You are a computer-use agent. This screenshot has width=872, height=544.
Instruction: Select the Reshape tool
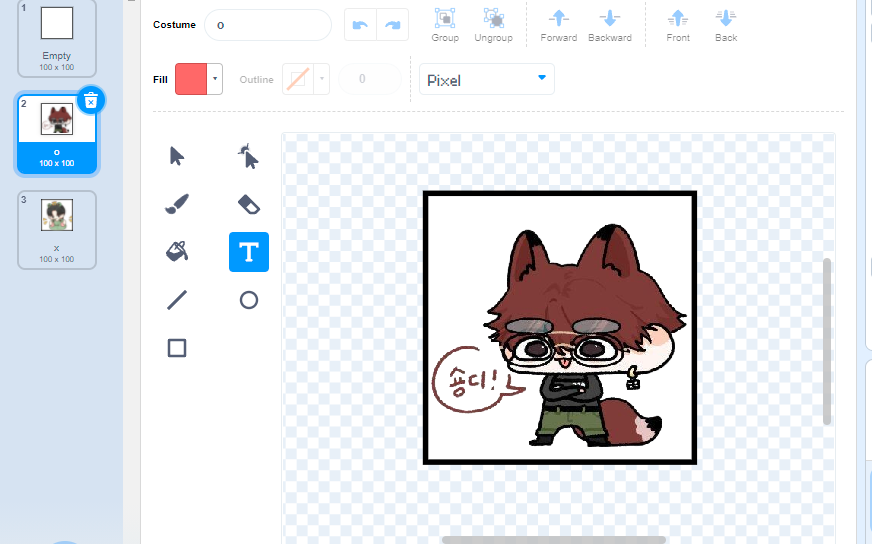pyautogui.click(x=249, y=156)
